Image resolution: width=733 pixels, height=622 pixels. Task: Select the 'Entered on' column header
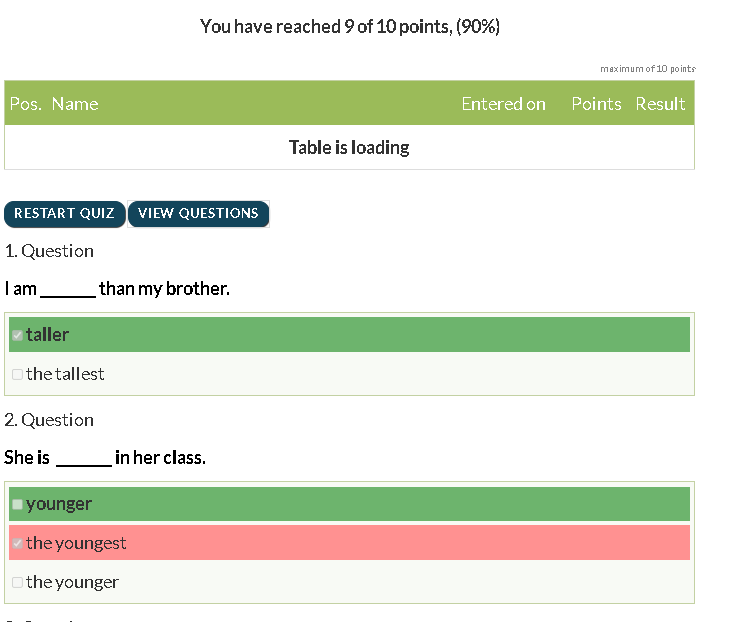tap(503, 104)
